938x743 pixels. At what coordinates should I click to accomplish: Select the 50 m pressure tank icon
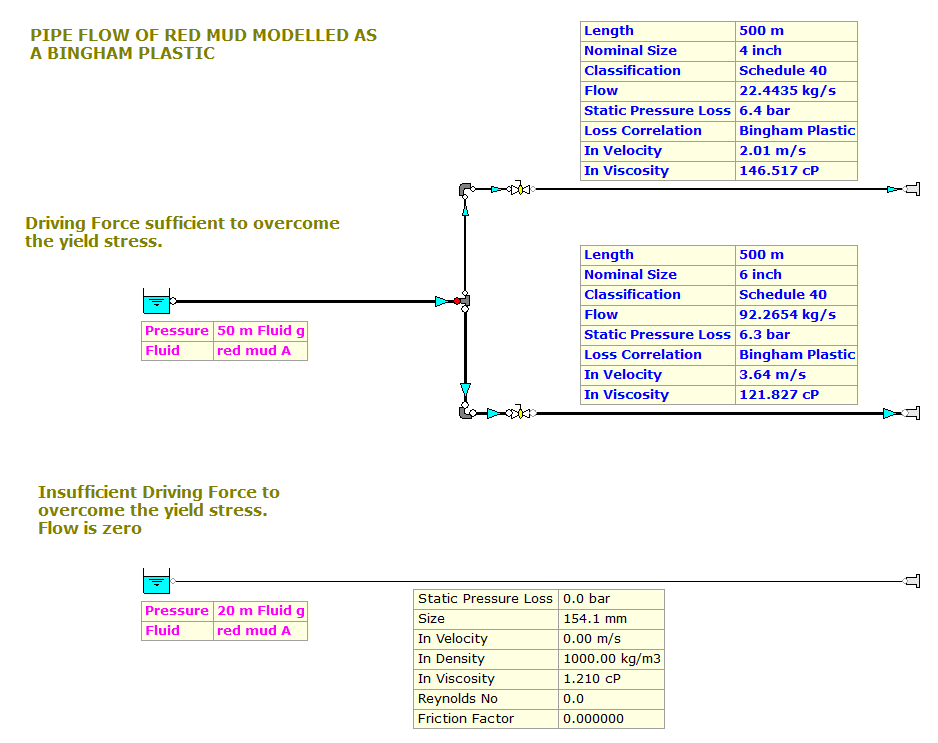click(156, 301)
